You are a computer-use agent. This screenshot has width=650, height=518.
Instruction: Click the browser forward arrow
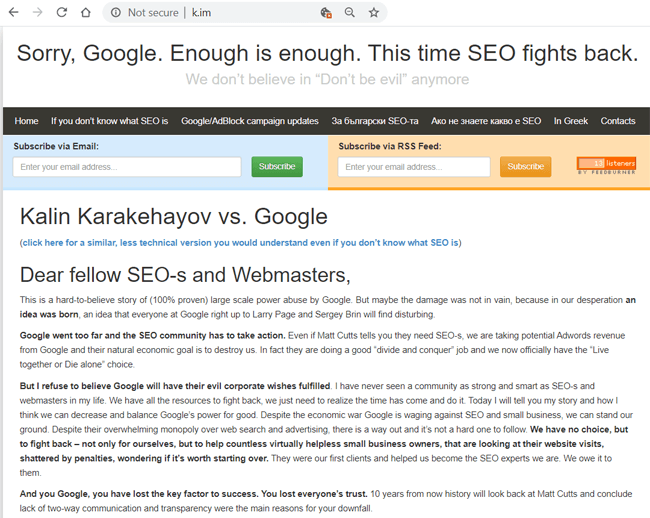click(x=38, y=12)
